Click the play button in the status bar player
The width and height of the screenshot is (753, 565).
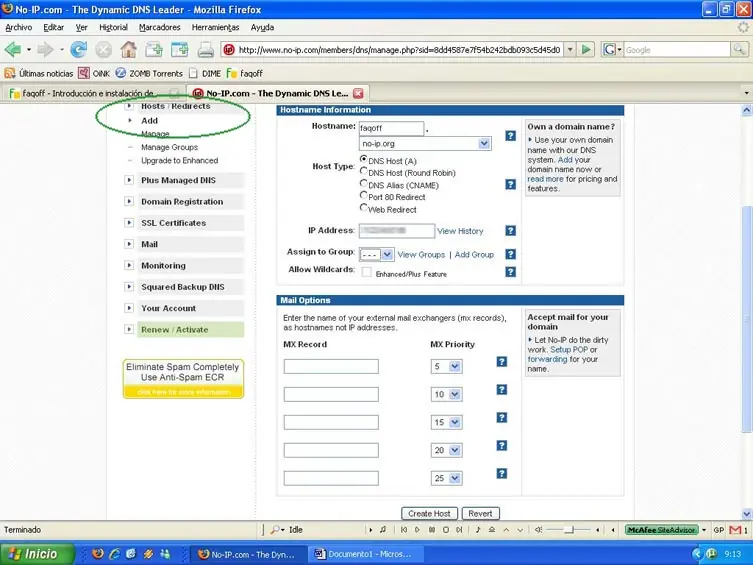pyautogui.click(x=417, y=530)
